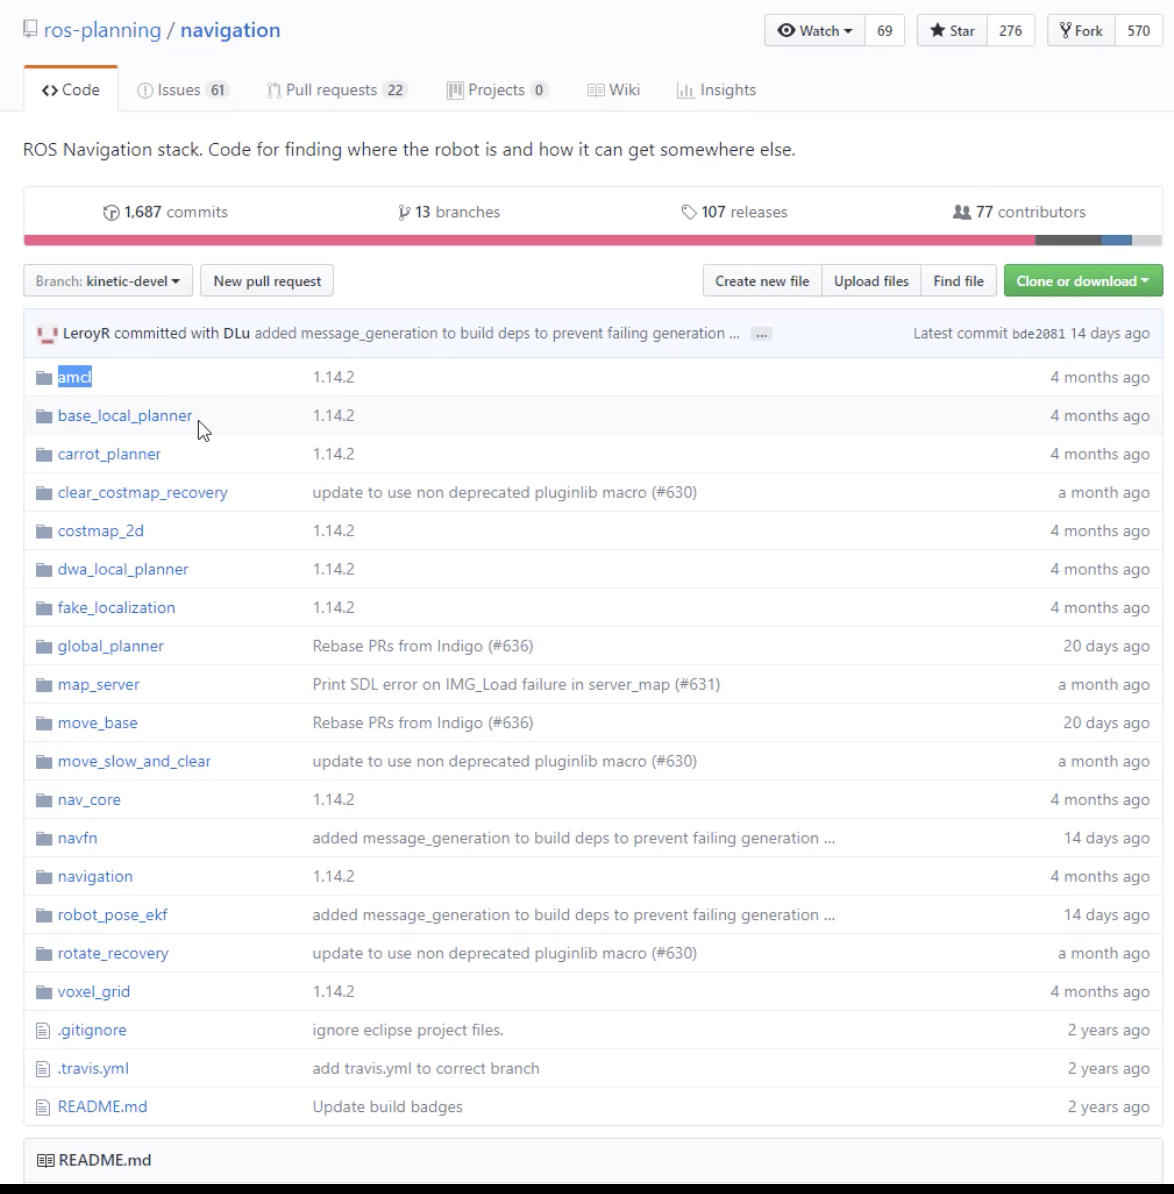The image size is (1174, 1194).
Task: Fork the navigation repository
Action: click(x=1081, y=30)
